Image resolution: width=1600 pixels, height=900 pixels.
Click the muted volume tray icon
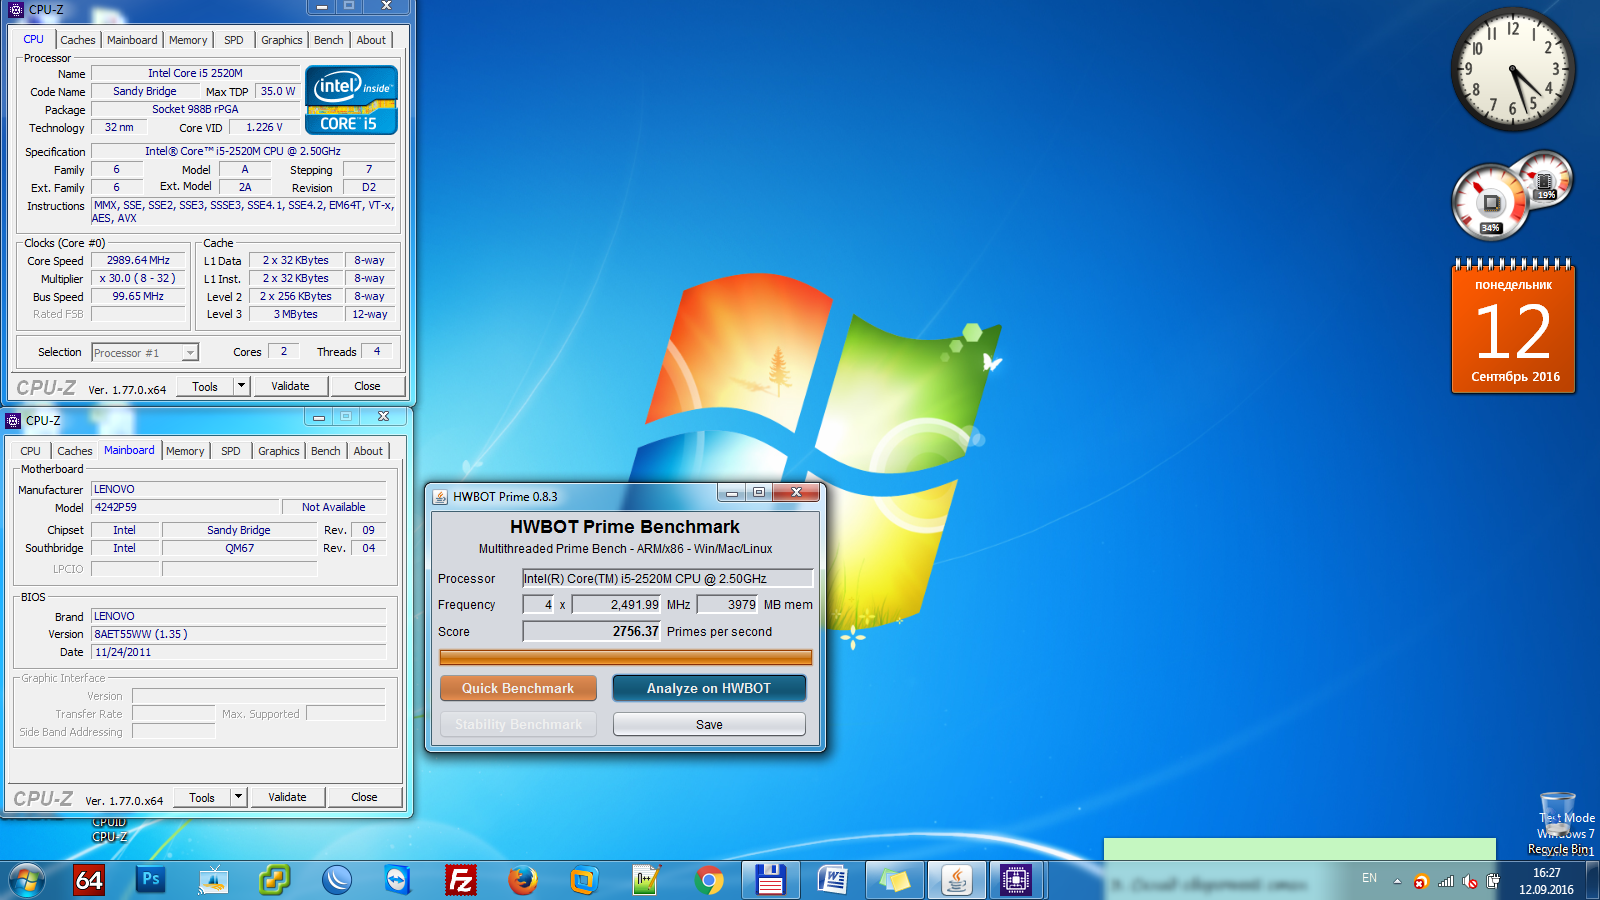1470,882
